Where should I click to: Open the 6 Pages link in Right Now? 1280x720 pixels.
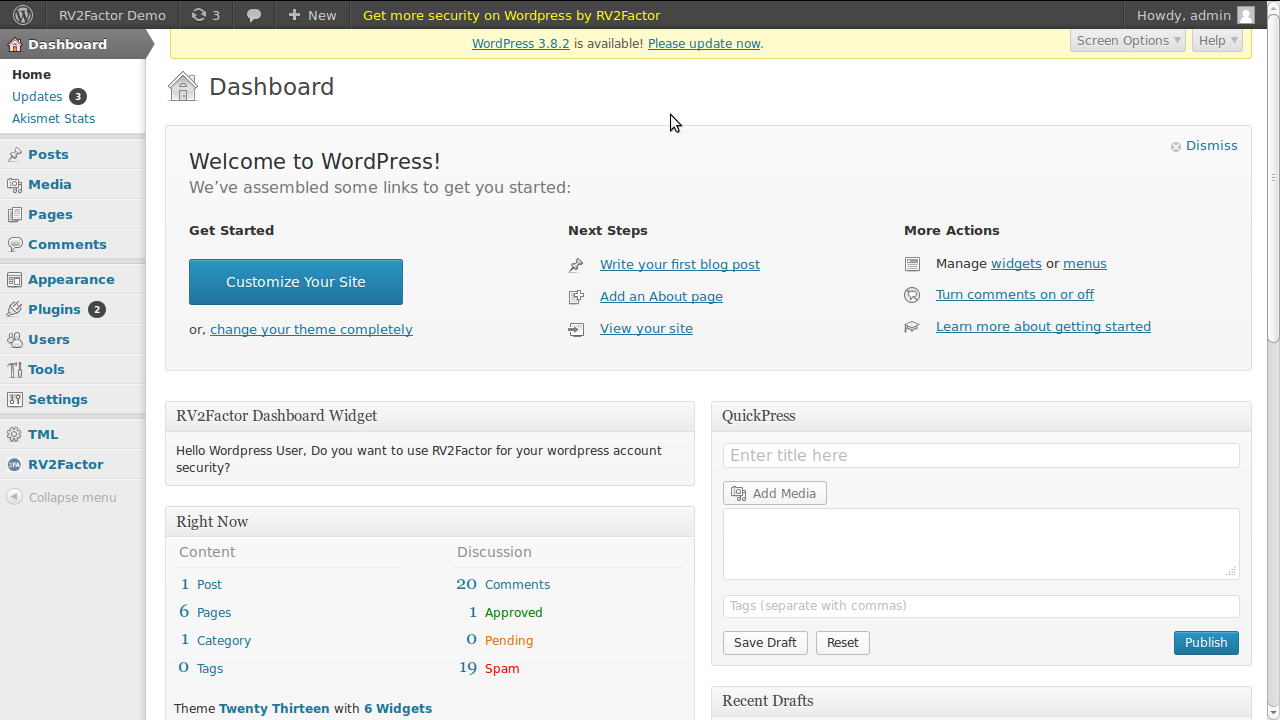coord(205,612)
